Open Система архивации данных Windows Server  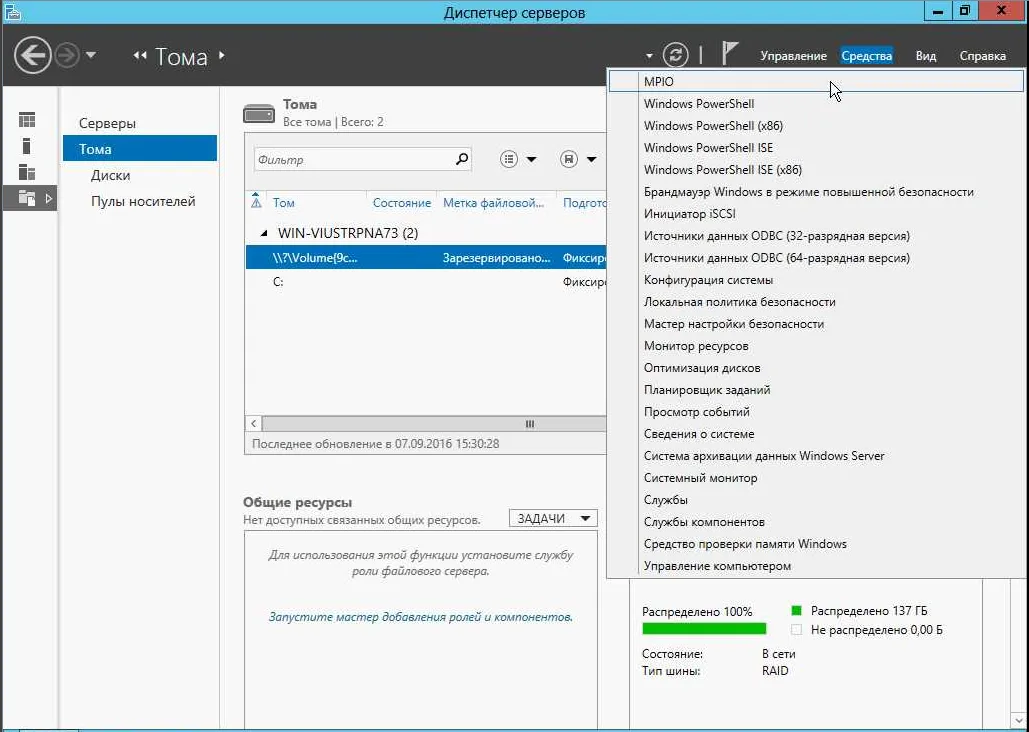(816, 456)
